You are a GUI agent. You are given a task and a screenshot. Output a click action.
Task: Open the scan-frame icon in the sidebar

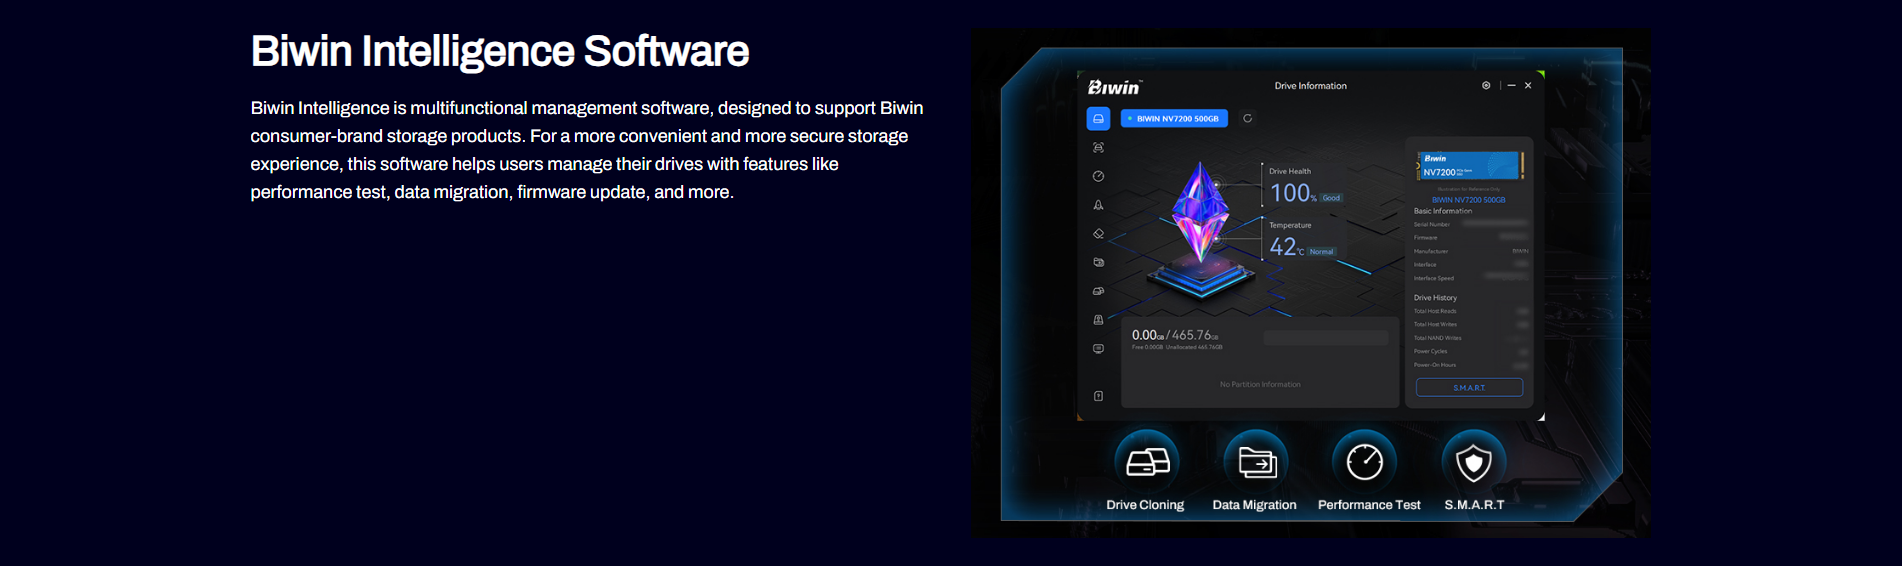click(x=1098, y=147)
